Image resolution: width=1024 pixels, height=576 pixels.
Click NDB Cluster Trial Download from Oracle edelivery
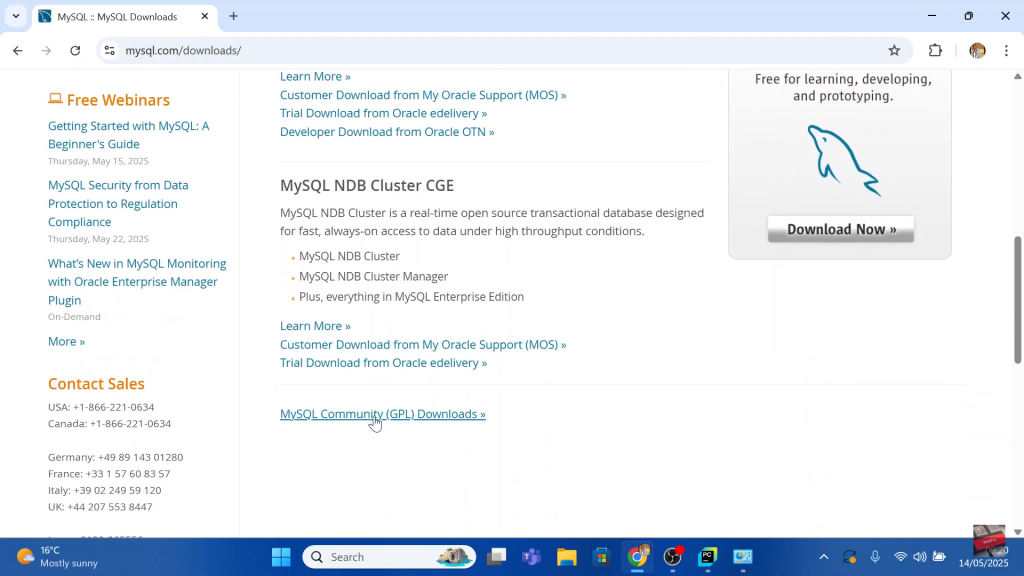click(383, 362)
